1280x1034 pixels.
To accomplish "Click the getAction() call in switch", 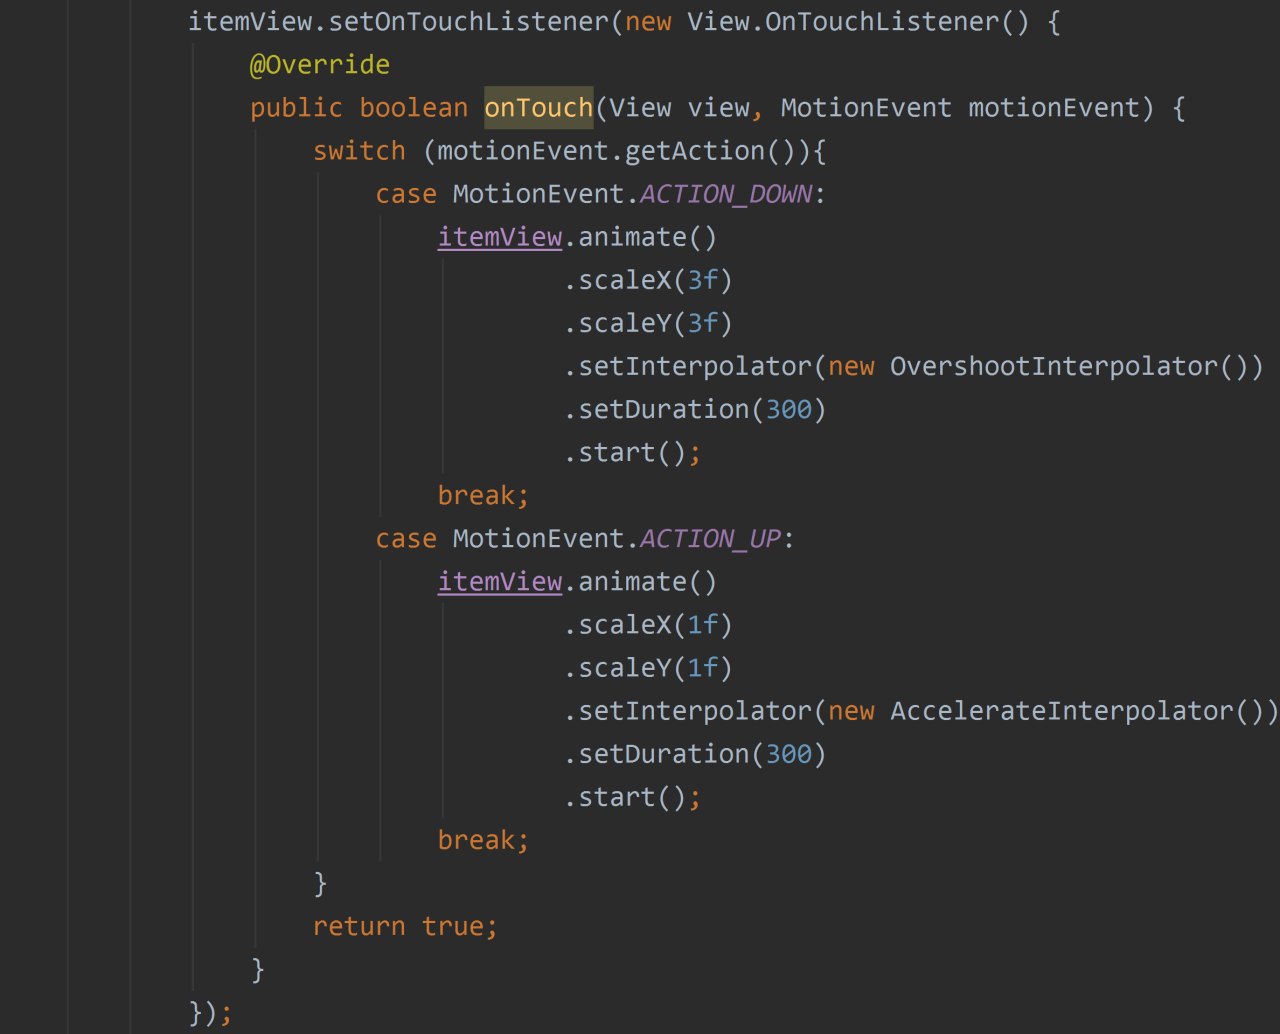I will 710,151.
